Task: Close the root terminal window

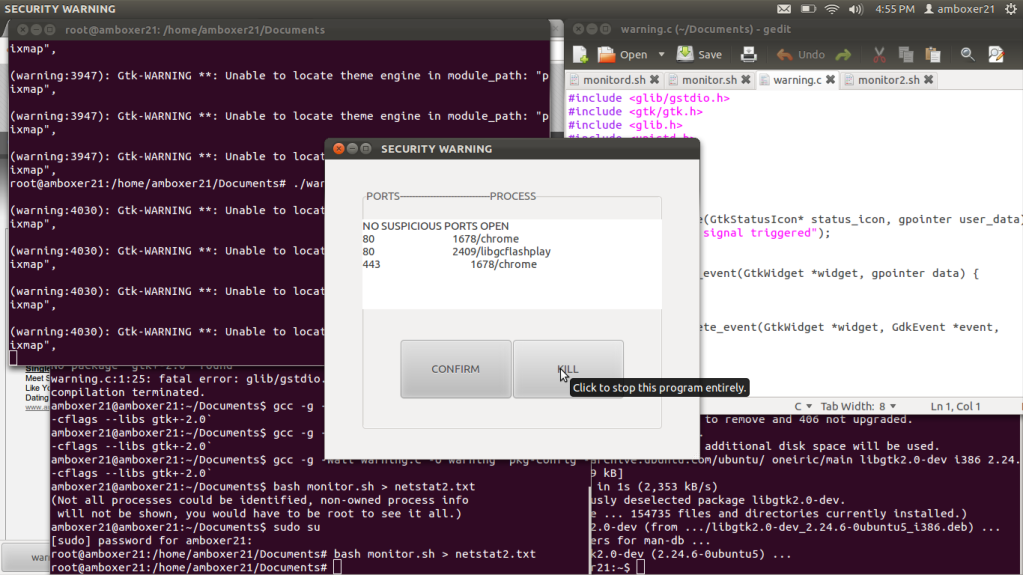Action: (x=23, y=29)
